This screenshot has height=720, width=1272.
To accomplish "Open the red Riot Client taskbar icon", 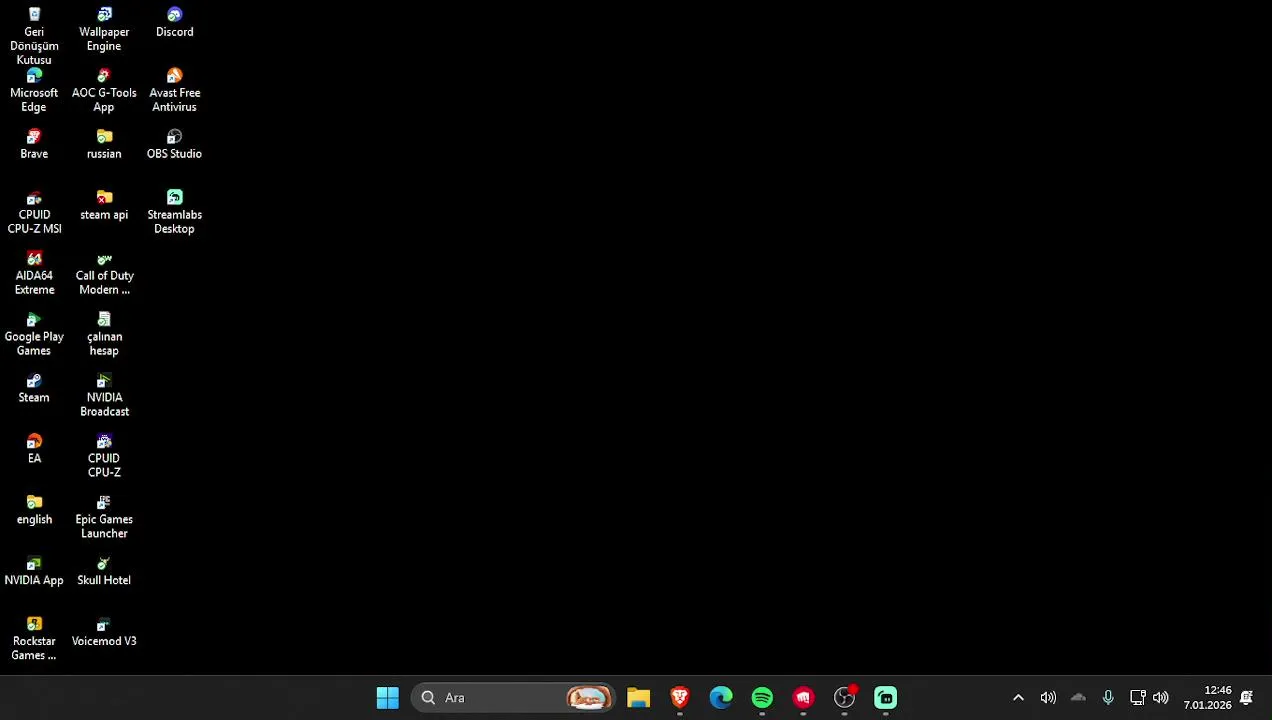I will pos(803,698).
